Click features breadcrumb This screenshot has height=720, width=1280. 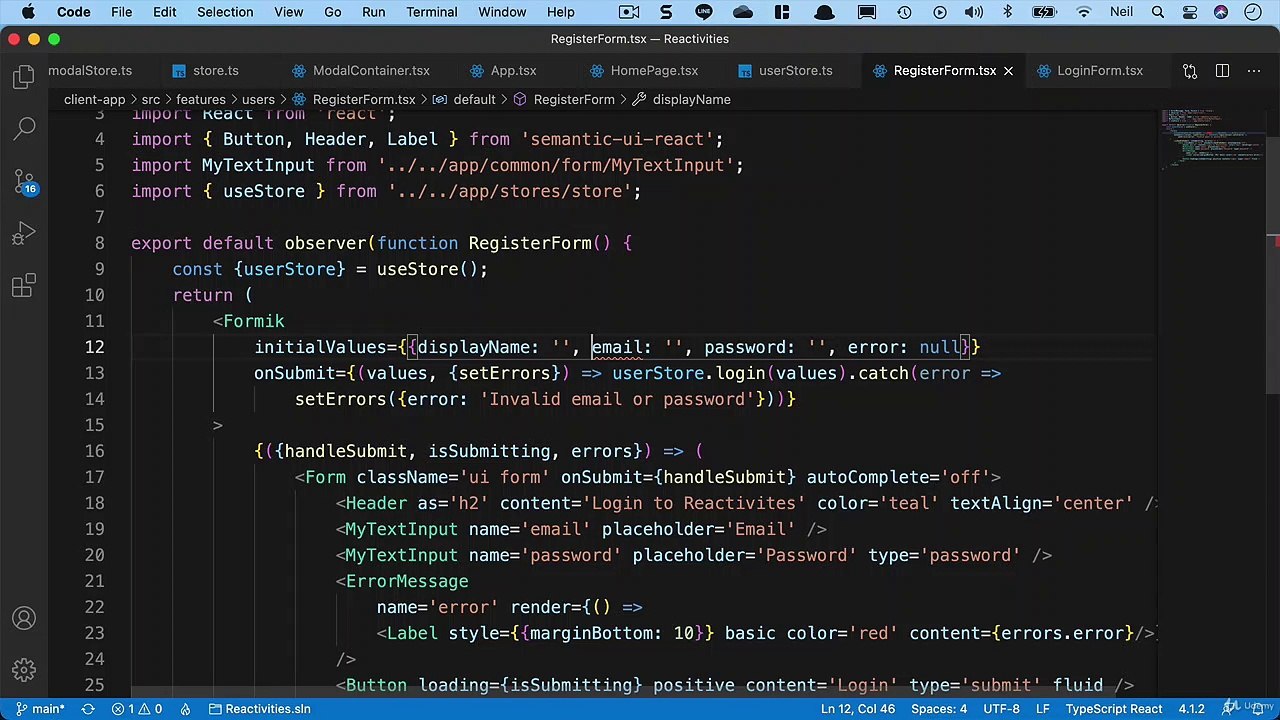[201, 100]
